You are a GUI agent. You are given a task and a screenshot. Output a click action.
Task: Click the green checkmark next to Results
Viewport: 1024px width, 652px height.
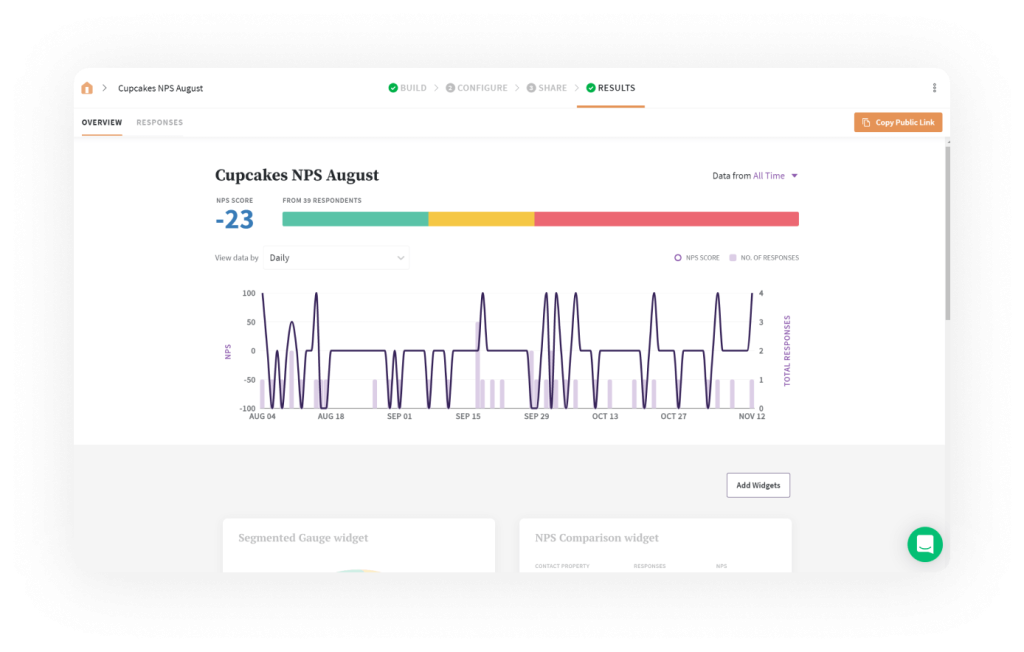pyautogui.click(x=591, y=88)
